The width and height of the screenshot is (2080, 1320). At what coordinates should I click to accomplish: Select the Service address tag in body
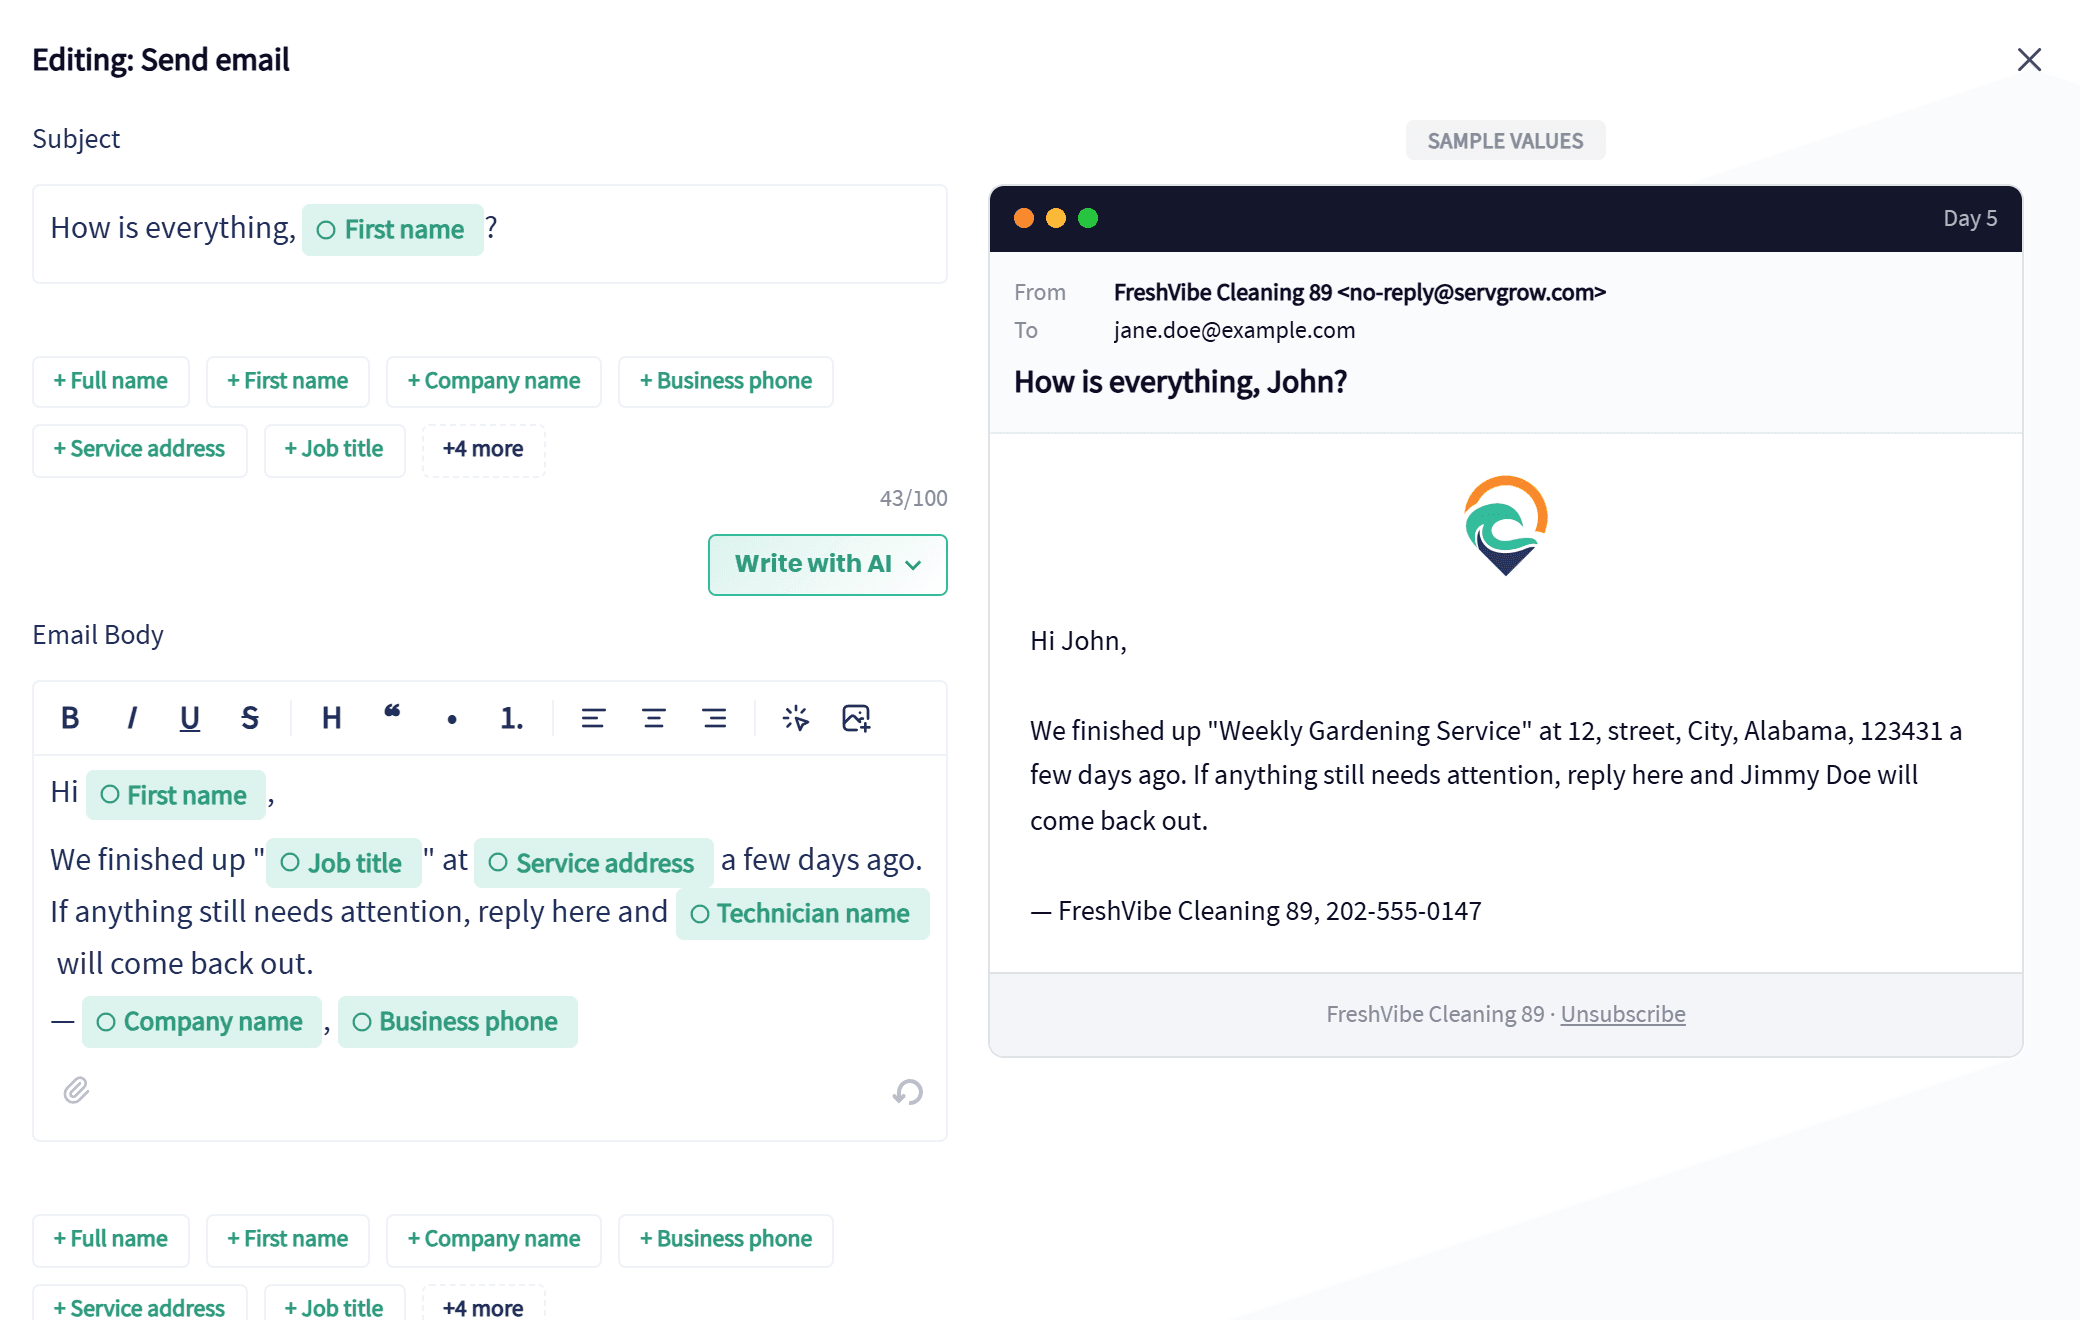(594, 863)
